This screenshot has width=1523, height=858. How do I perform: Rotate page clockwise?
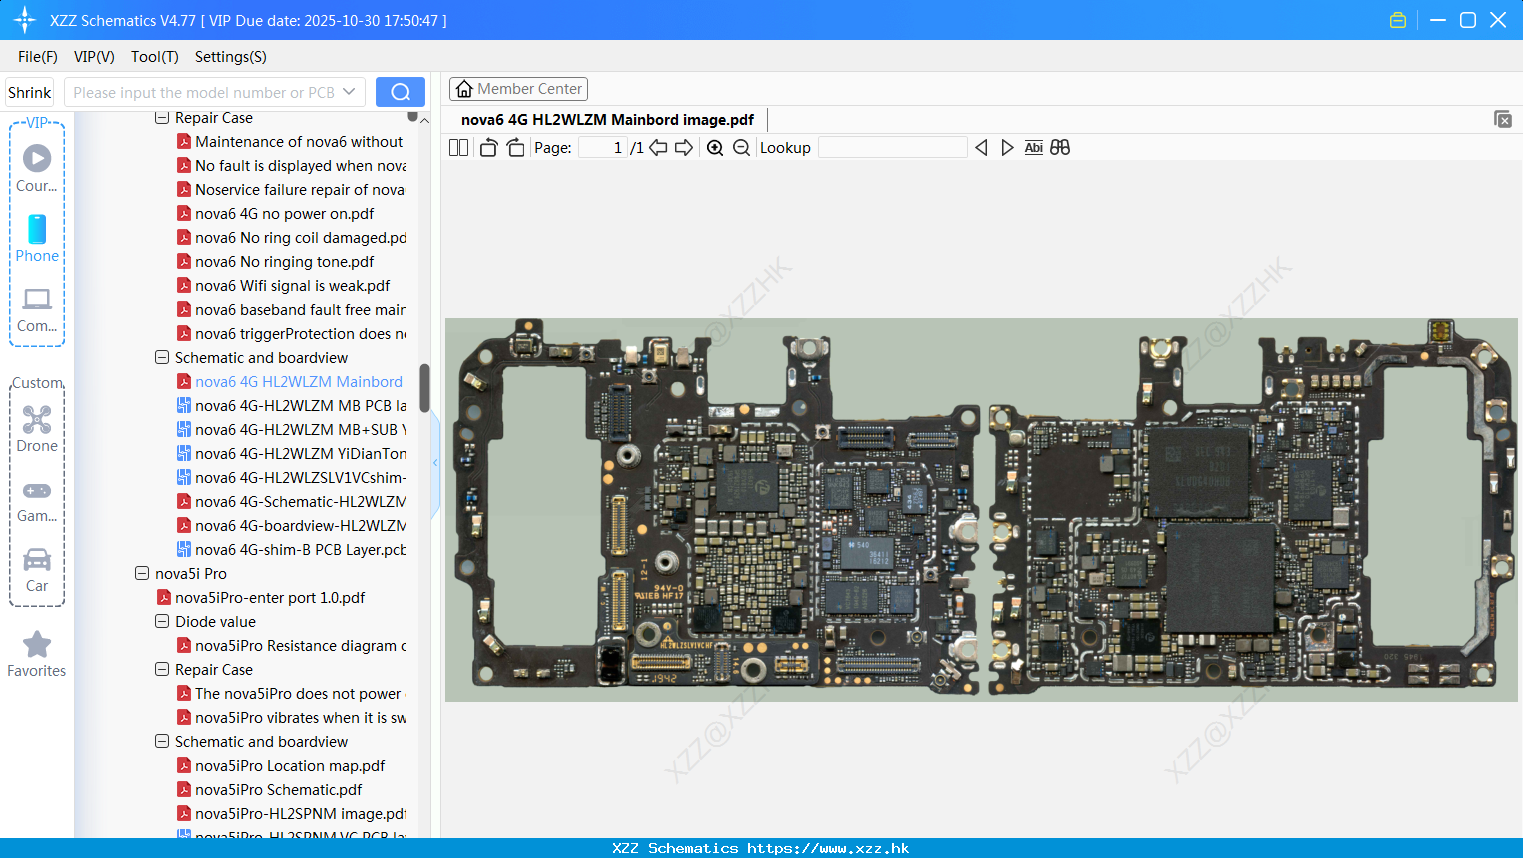tap(515, 147)
